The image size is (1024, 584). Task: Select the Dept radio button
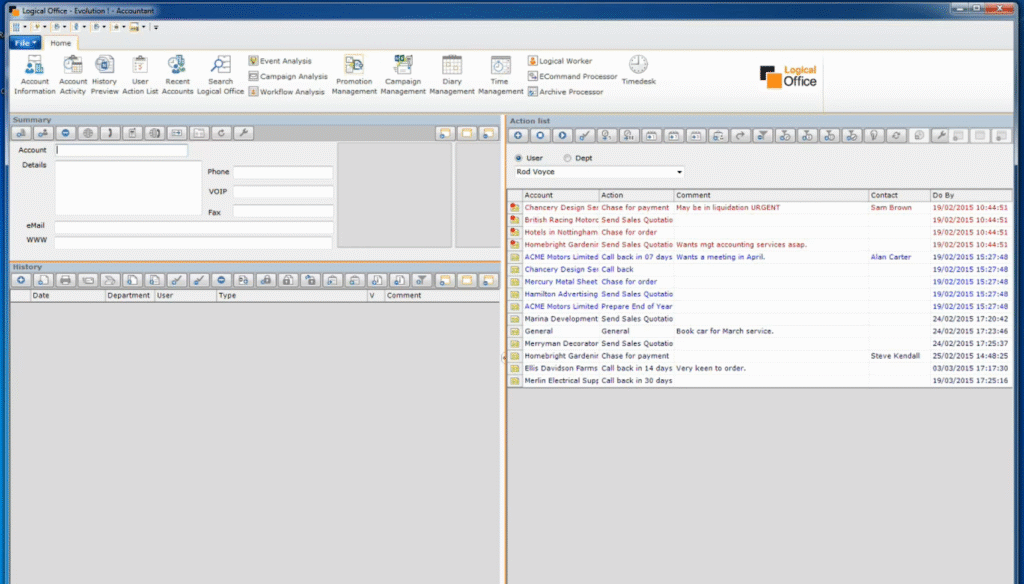pyautogui.click(x=568, y=158)
